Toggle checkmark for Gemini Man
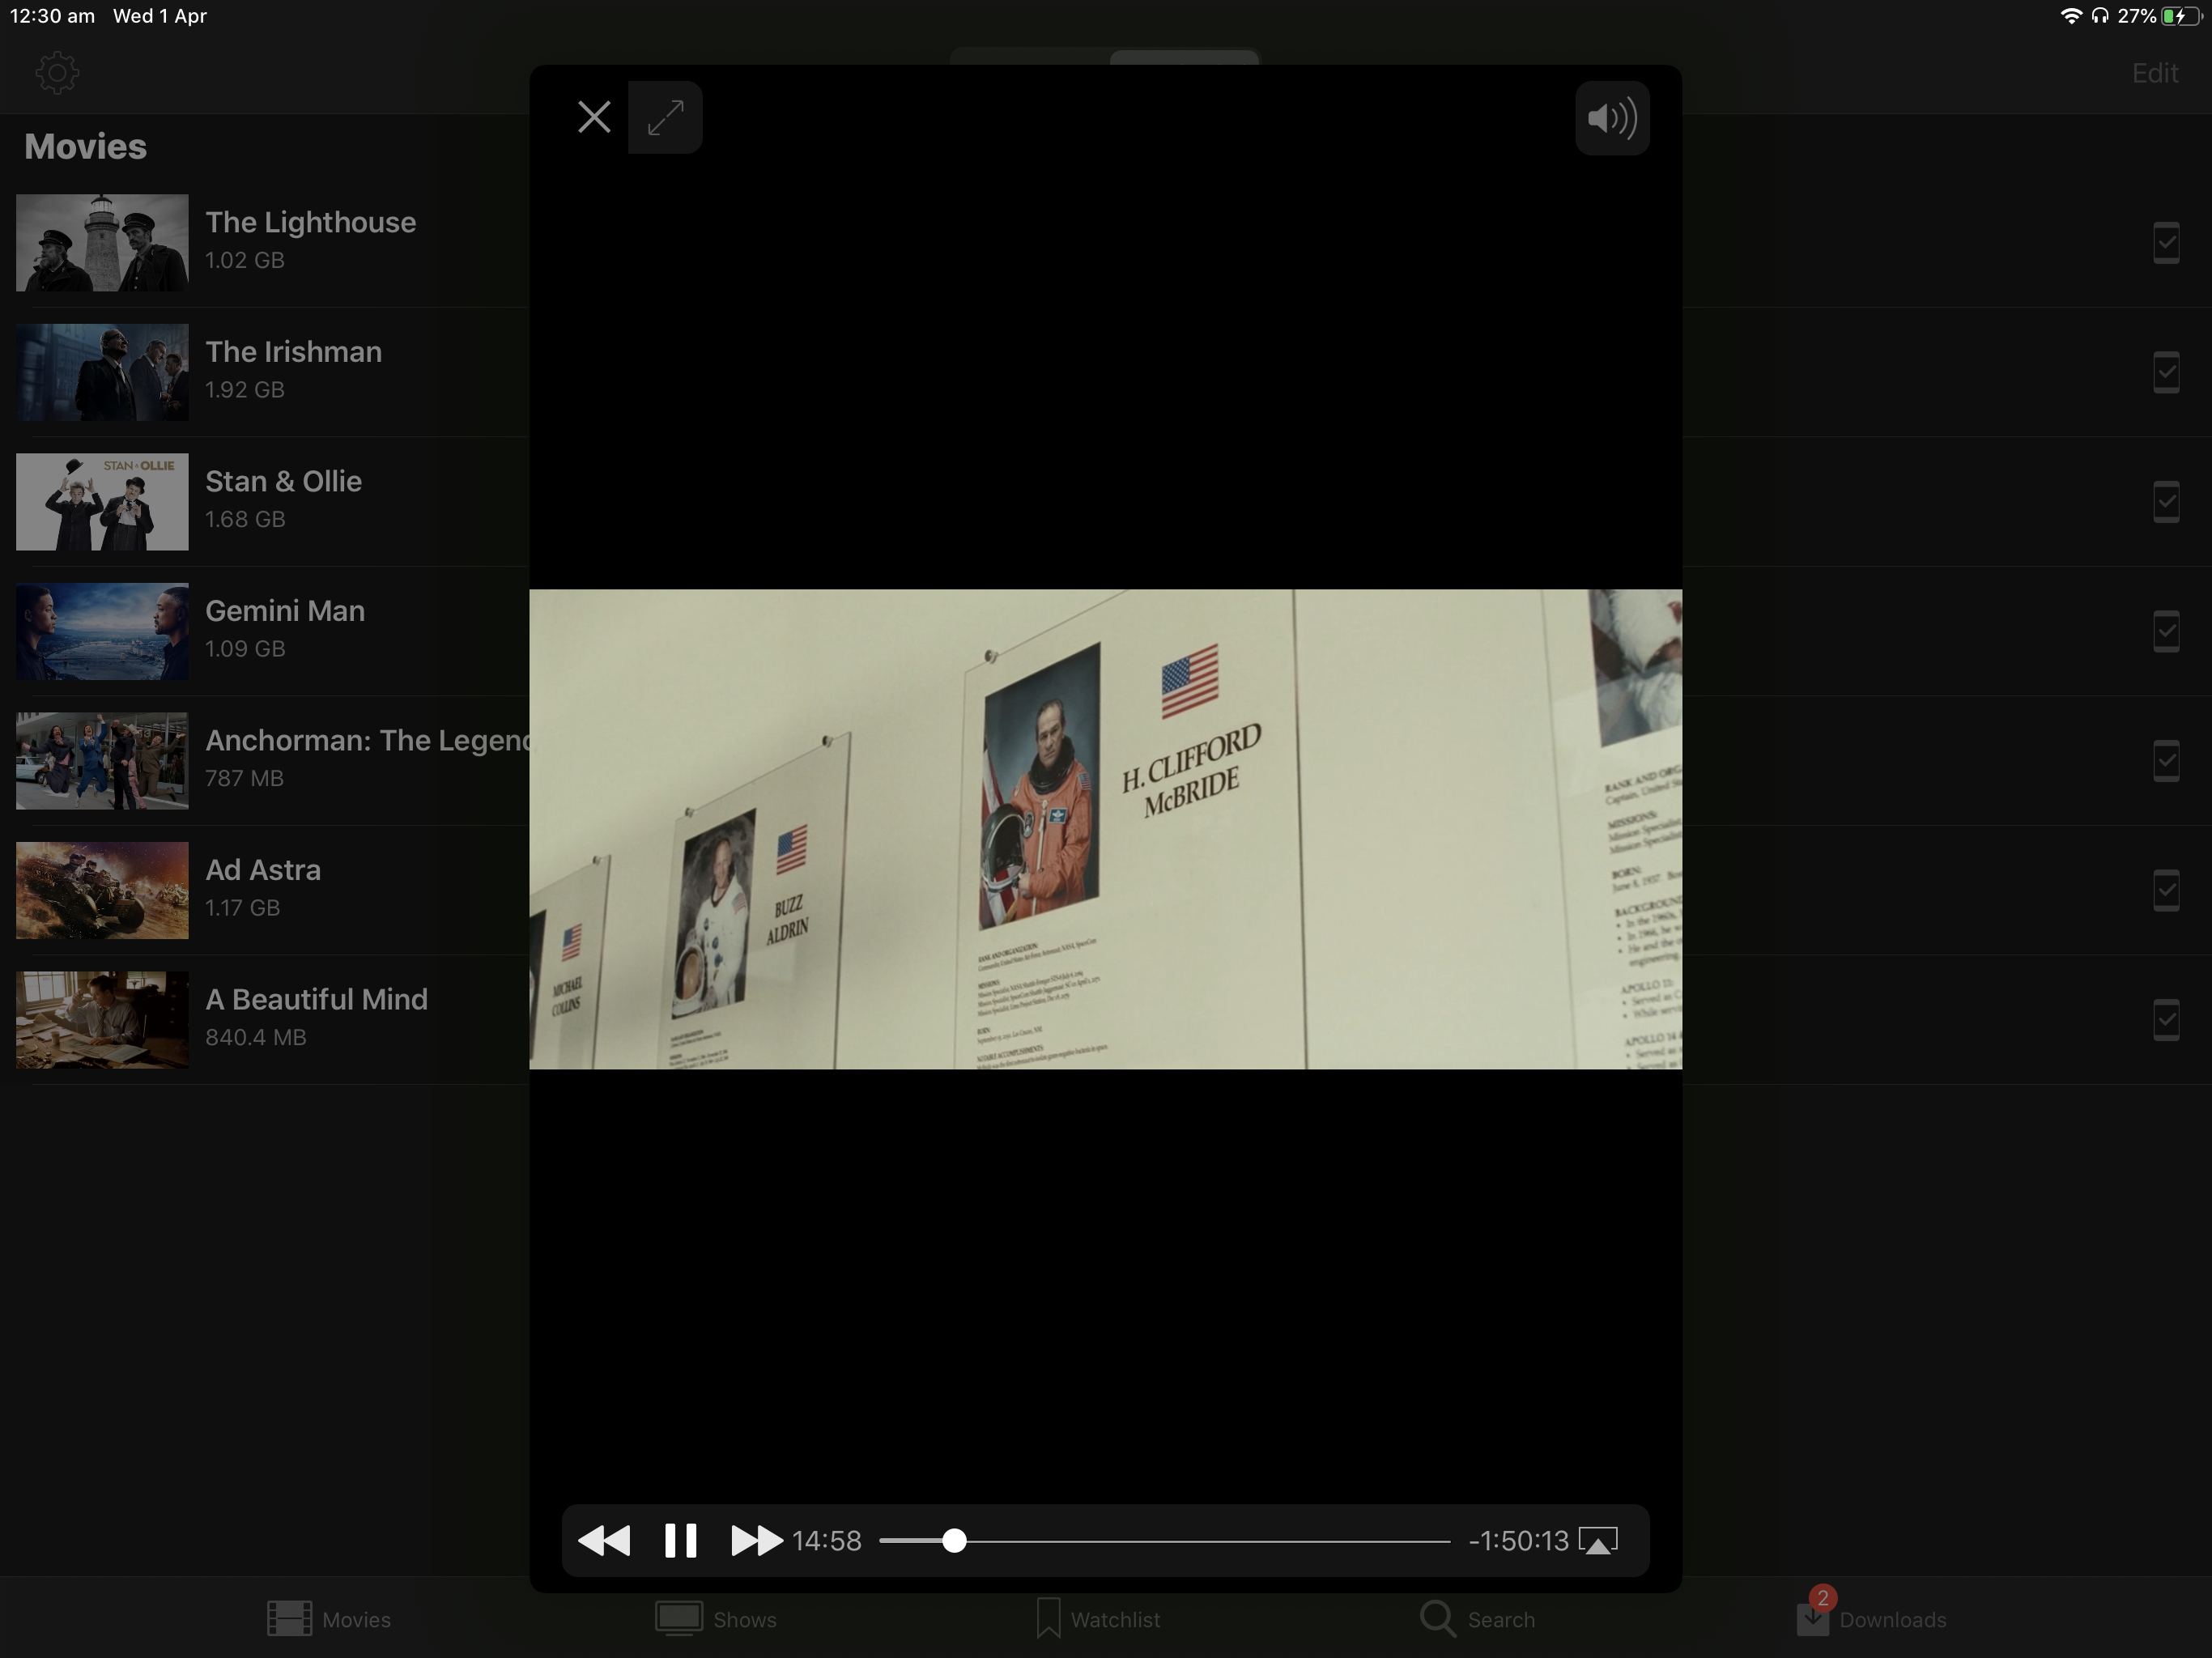The width and height of the screenshot is (2212, 1658). coord(2166,631)
